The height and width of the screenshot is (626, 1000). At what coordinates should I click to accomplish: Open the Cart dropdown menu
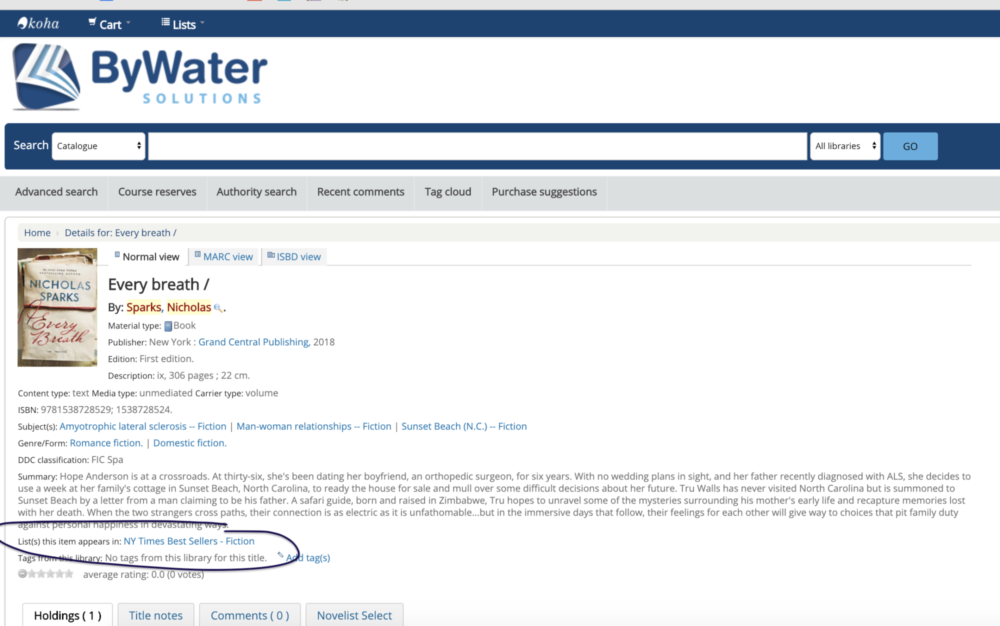(109, 24)
